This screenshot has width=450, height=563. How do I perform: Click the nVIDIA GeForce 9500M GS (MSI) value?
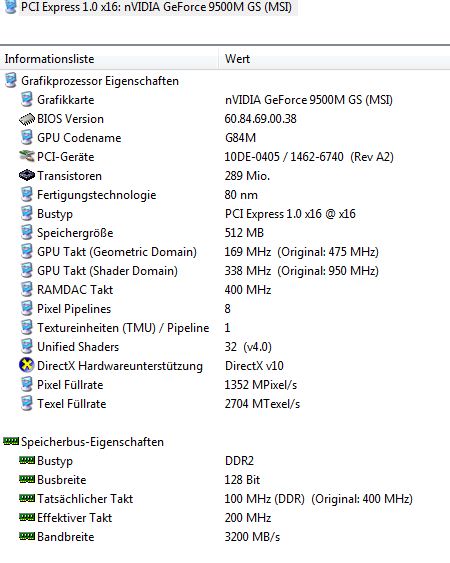[309, 100]
